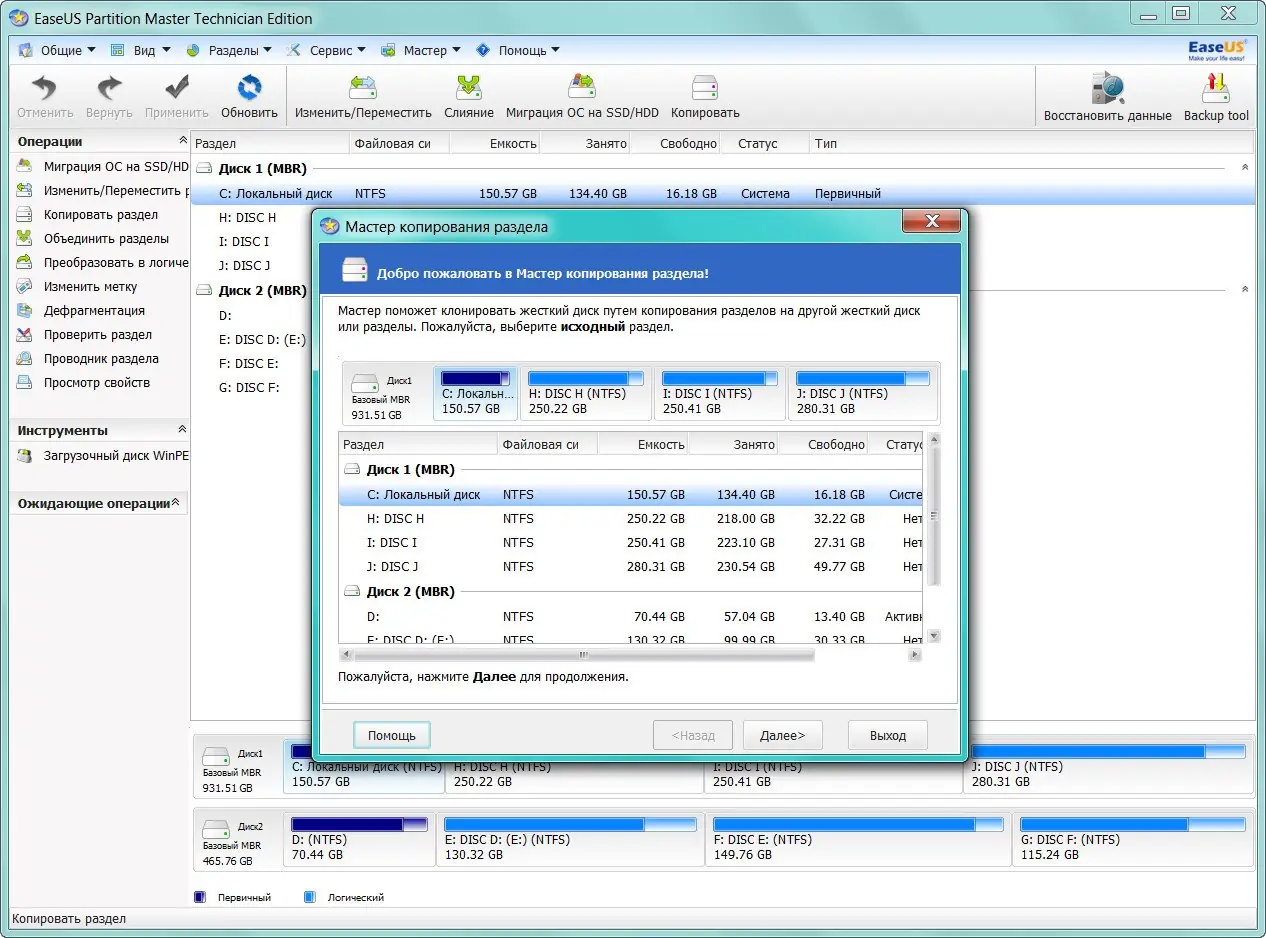Image resolution: width=1266 pixels, height=938 pixels.
Task: Click the Выход button in wizard
Action: [x=887, y=735]
